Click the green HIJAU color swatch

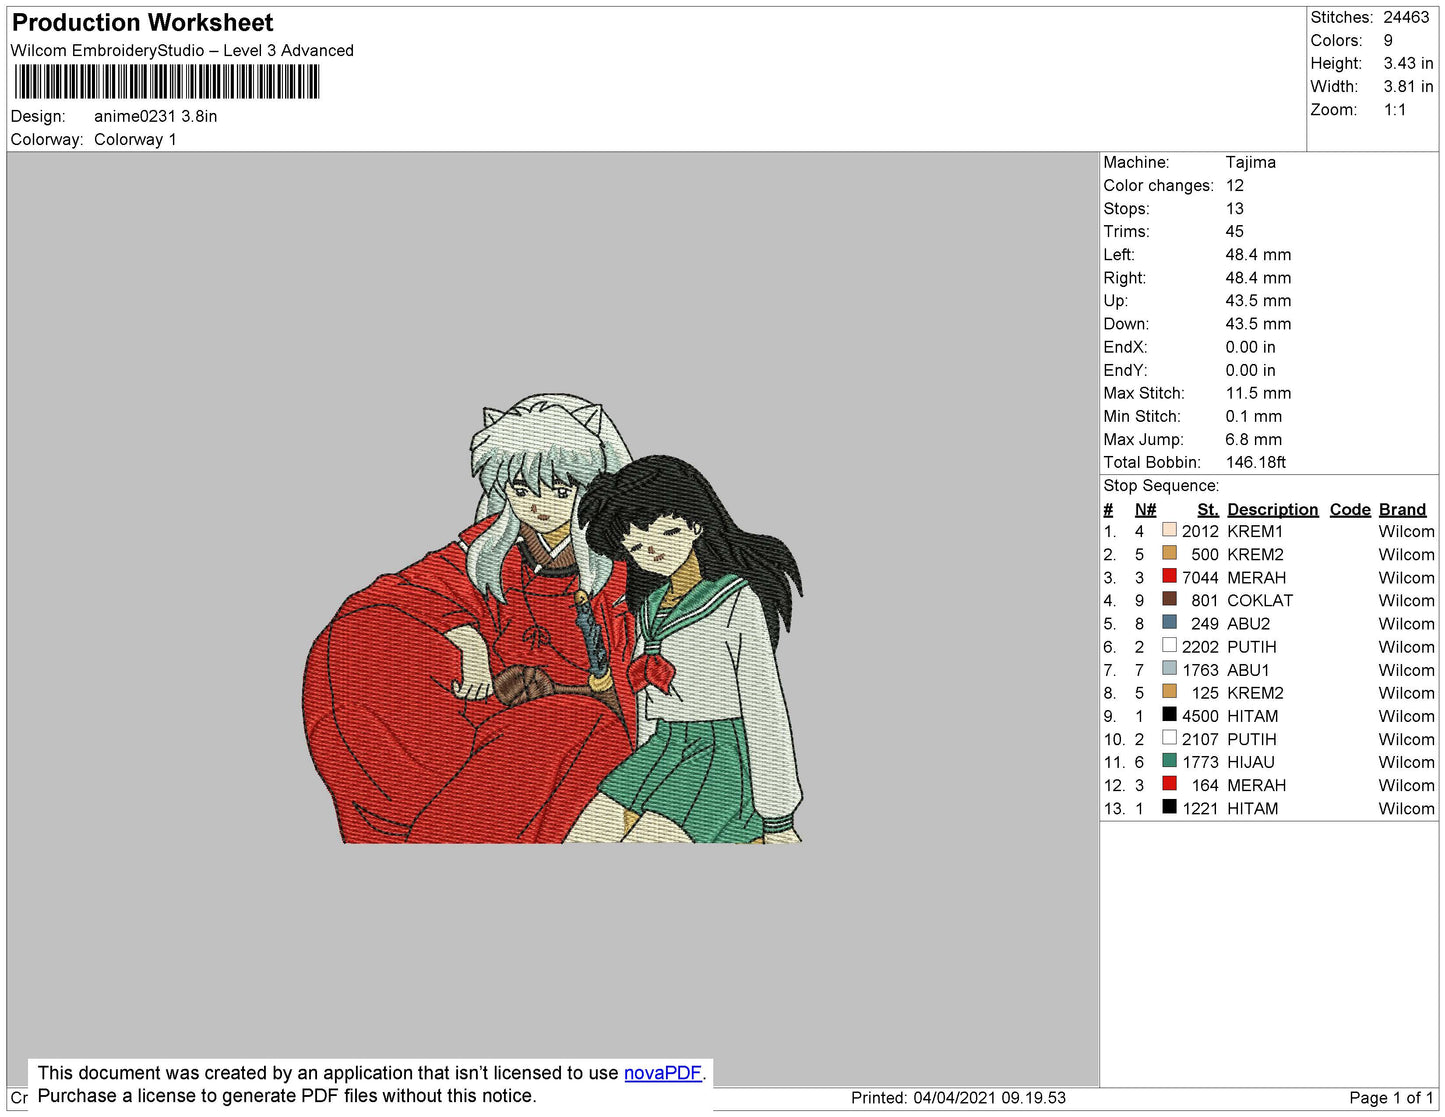point(1169,760)
